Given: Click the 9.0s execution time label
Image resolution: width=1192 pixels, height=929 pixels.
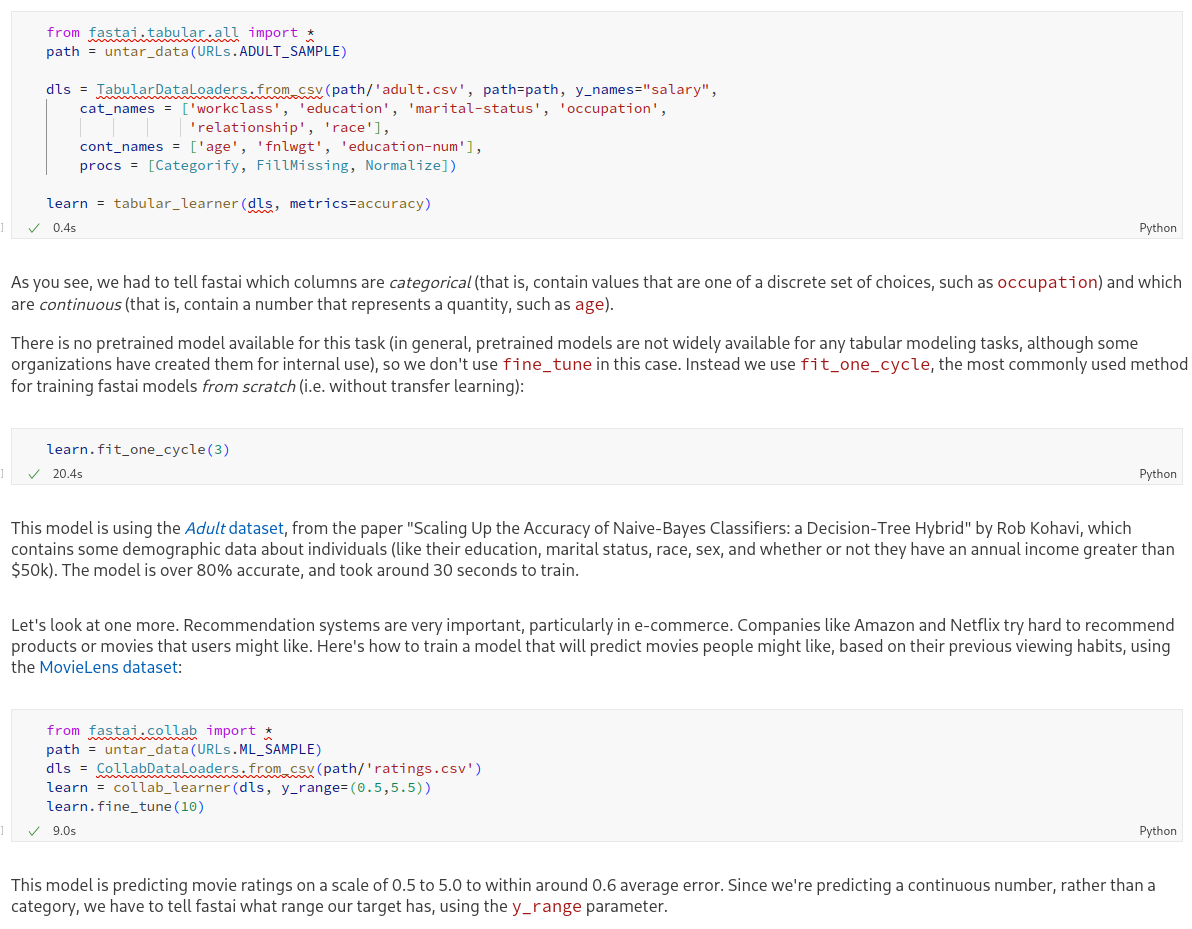Looking at the screenshot, I should tap(64, 830).
